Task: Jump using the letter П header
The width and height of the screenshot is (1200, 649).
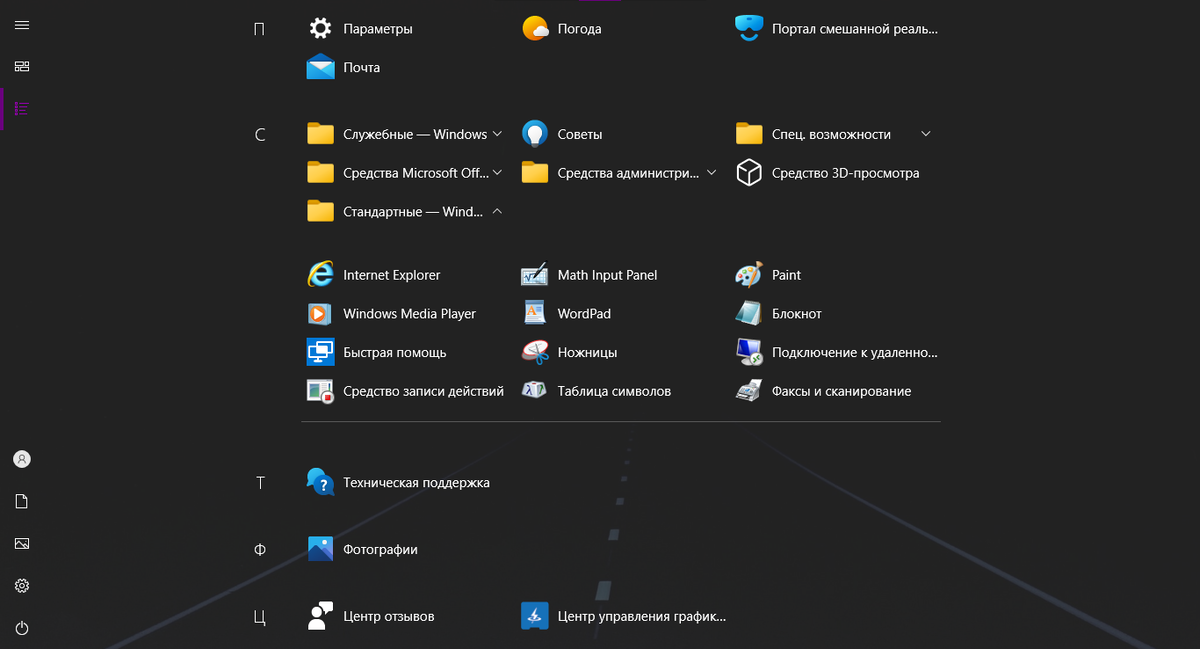Action: click(x=260, y=29)
